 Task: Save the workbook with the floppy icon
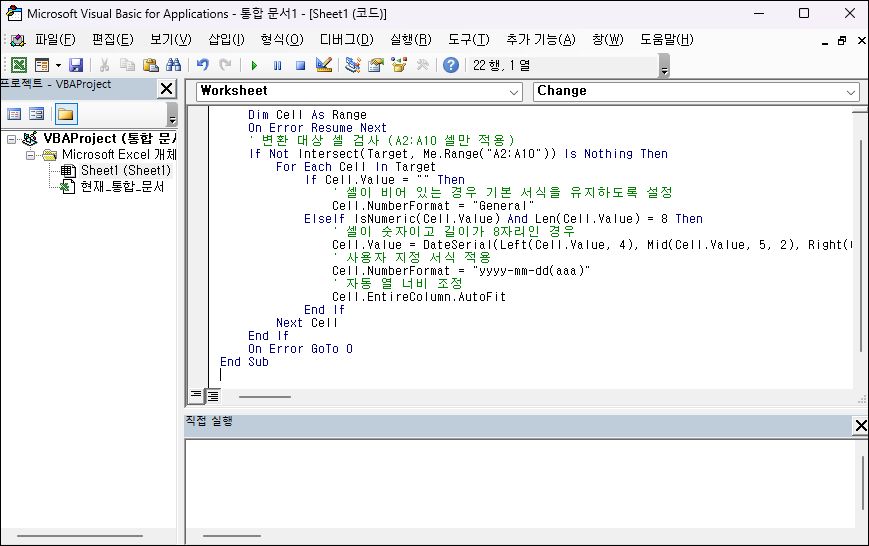click(x=76, y=65)
